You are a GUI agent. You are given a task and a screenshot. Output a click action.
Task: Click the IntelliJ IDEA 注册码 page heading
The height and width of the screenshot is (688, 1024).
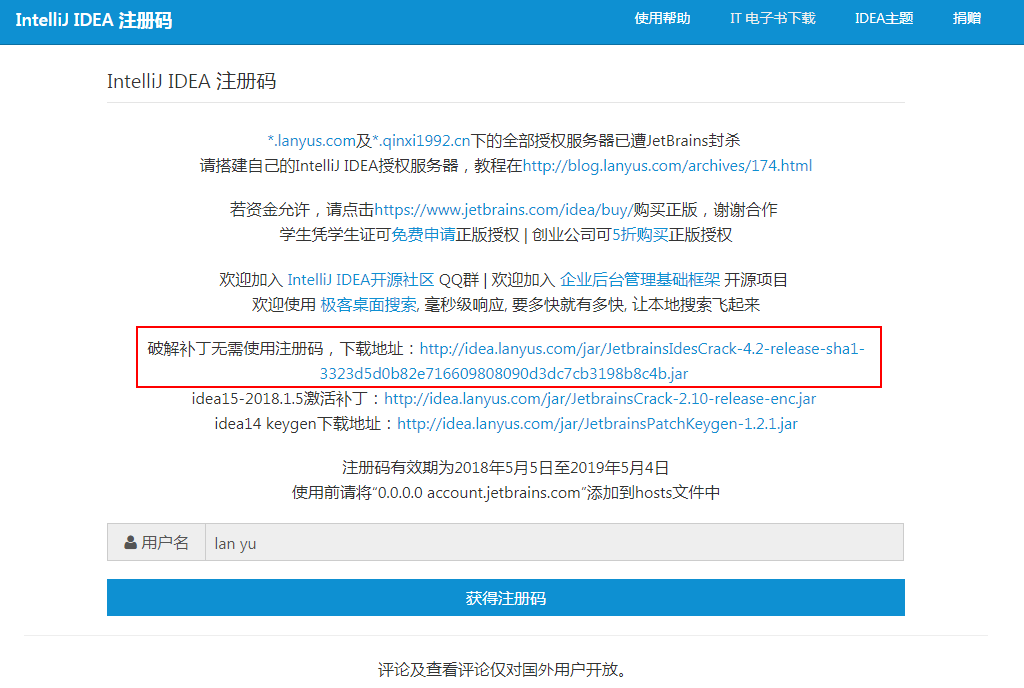point(191,81)
